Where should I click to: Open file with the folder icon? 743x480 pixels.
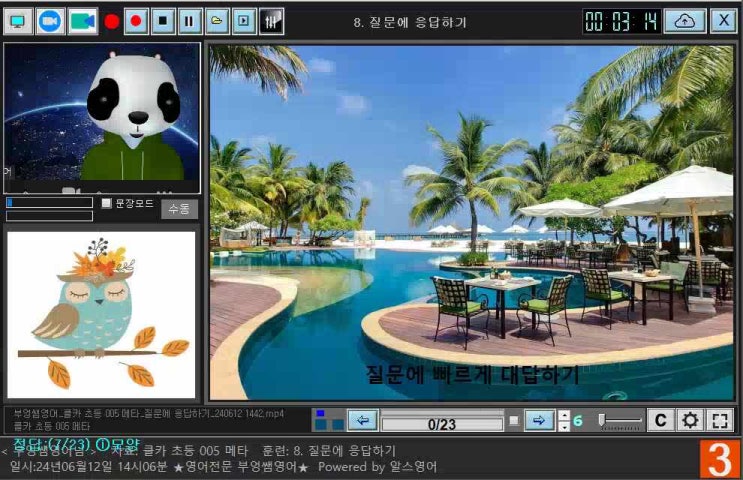click(217, 20)
